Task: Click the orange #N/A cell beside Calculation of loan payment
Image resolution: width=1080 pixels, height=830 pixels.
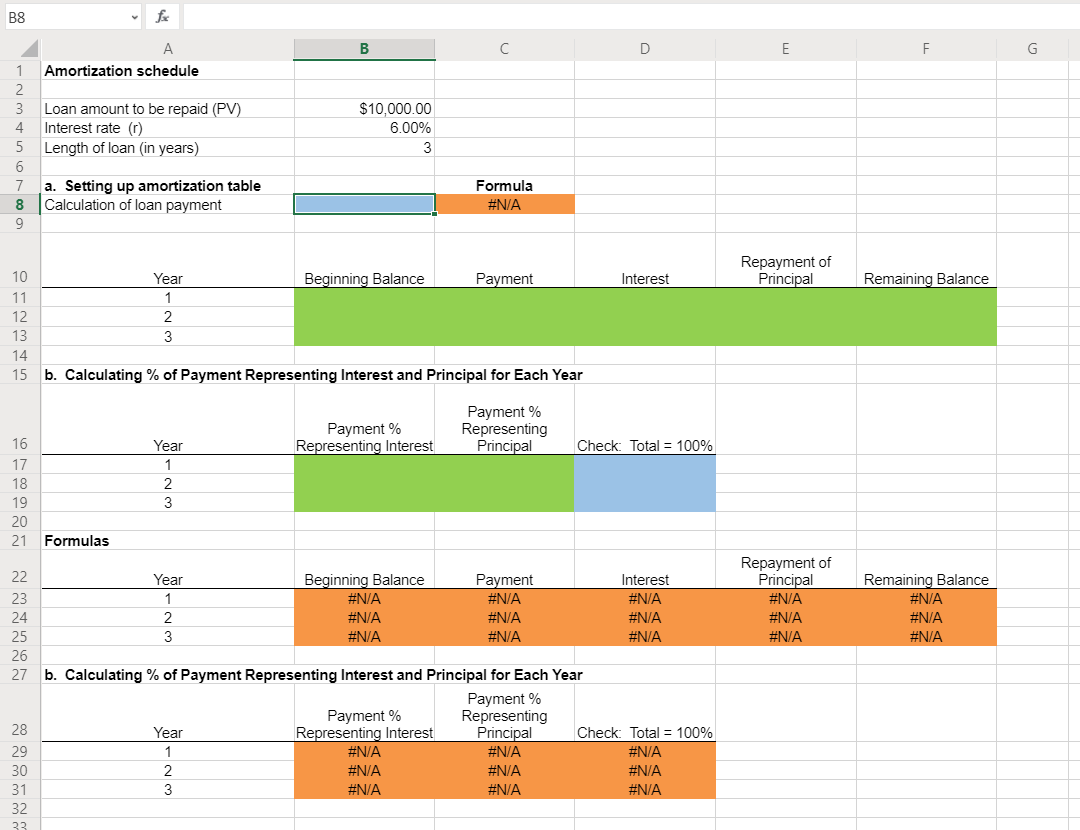Action: click(504, 204)
